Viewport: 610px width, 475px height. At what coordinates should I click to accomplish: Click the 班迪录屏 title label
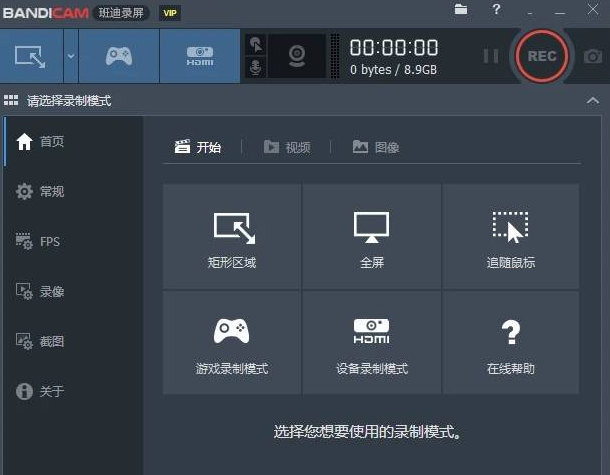point(121,13)
